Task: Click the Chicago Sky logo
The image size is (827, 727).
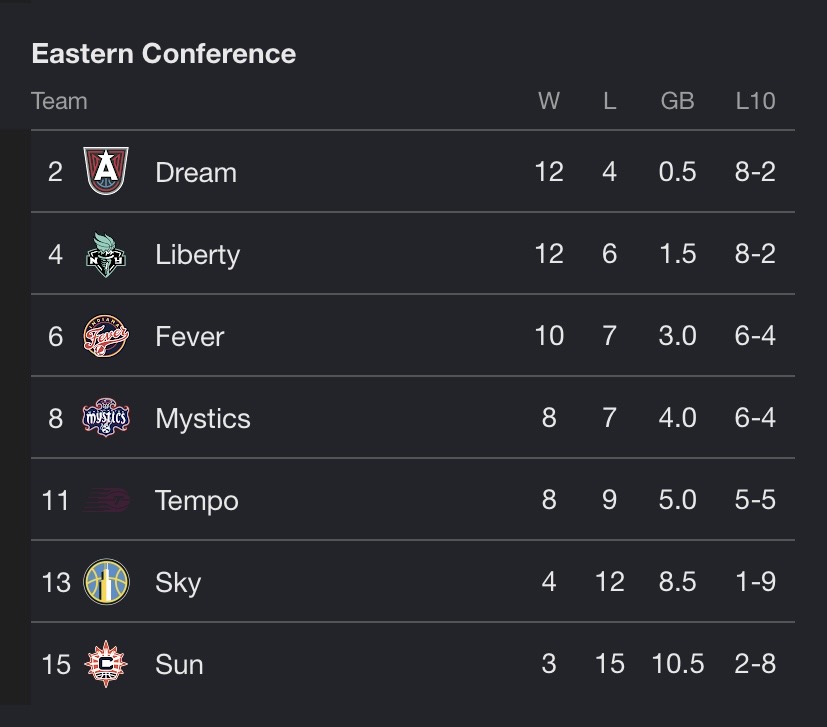Action: pyautogui.click(x=106, y=582)
